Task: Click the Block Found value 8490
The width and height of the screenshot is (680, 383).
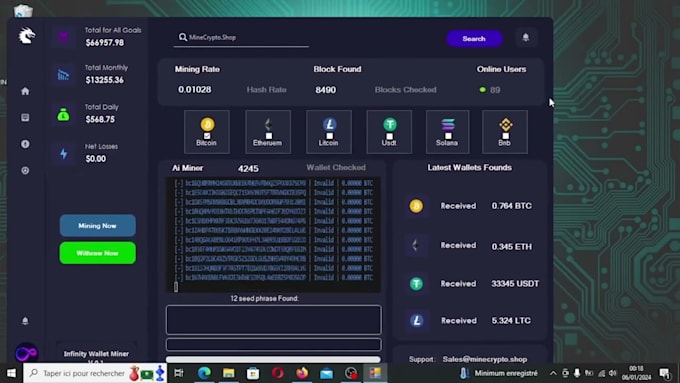Action: pyautogui.click(x=326, y=90)
